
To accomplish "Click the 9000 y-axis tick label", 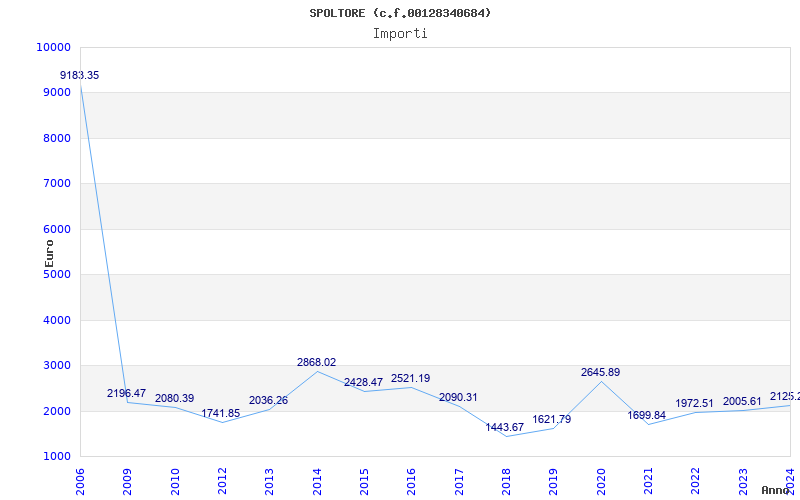I will coord(56,93).
